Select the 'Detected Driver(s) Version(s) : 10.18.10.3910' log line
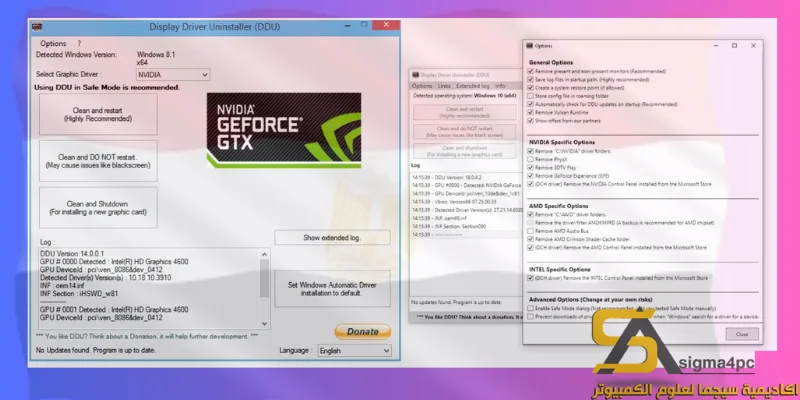800x400 pixels. [106, 278]
